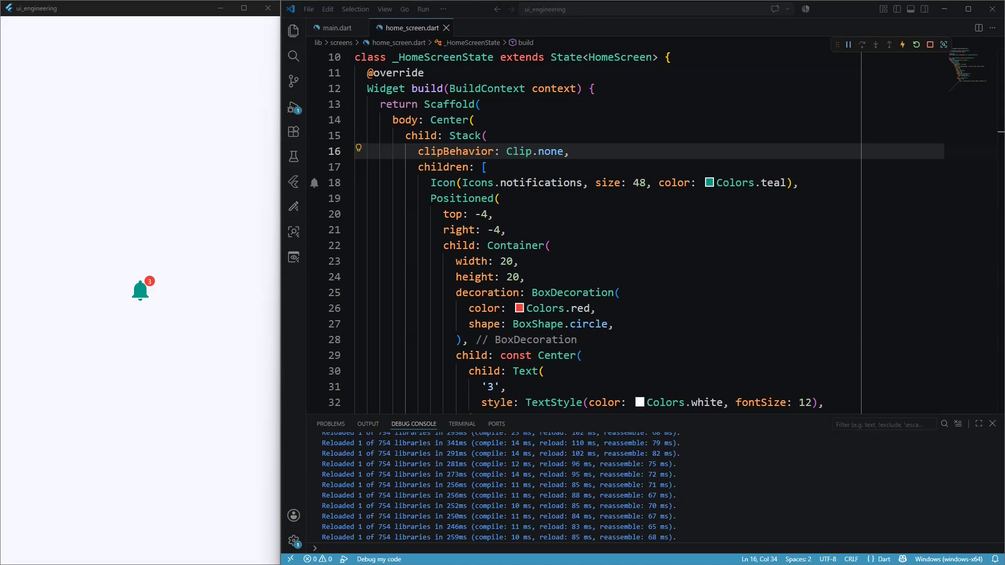Open the View menu
The image size is (1005, 565).
click(385, 9)
